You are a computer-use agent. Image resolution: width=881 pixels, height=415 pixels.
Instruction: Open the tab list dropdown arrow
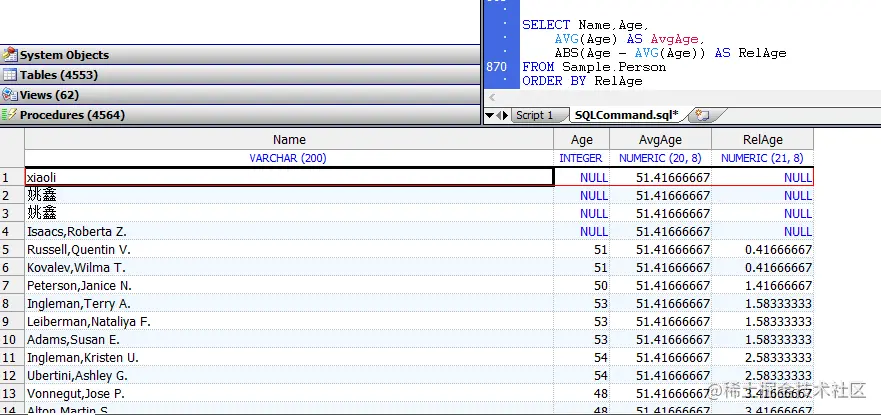click(489, 116)
